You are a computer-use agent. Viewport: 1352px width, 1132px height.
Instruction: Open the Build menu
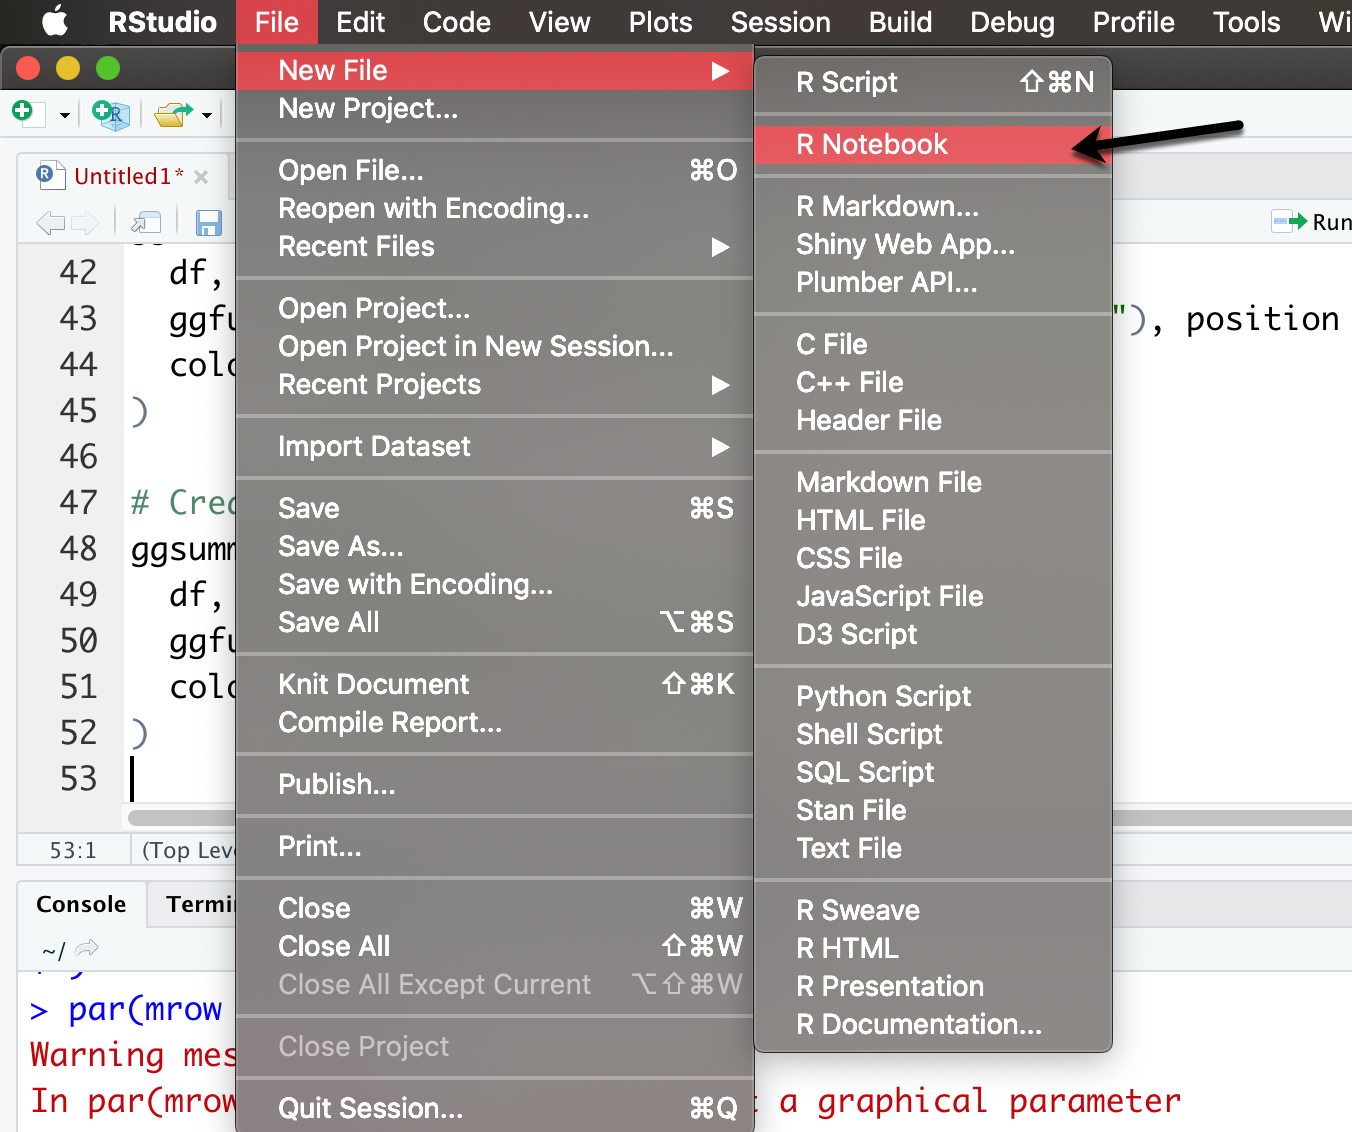coord(900,22)
